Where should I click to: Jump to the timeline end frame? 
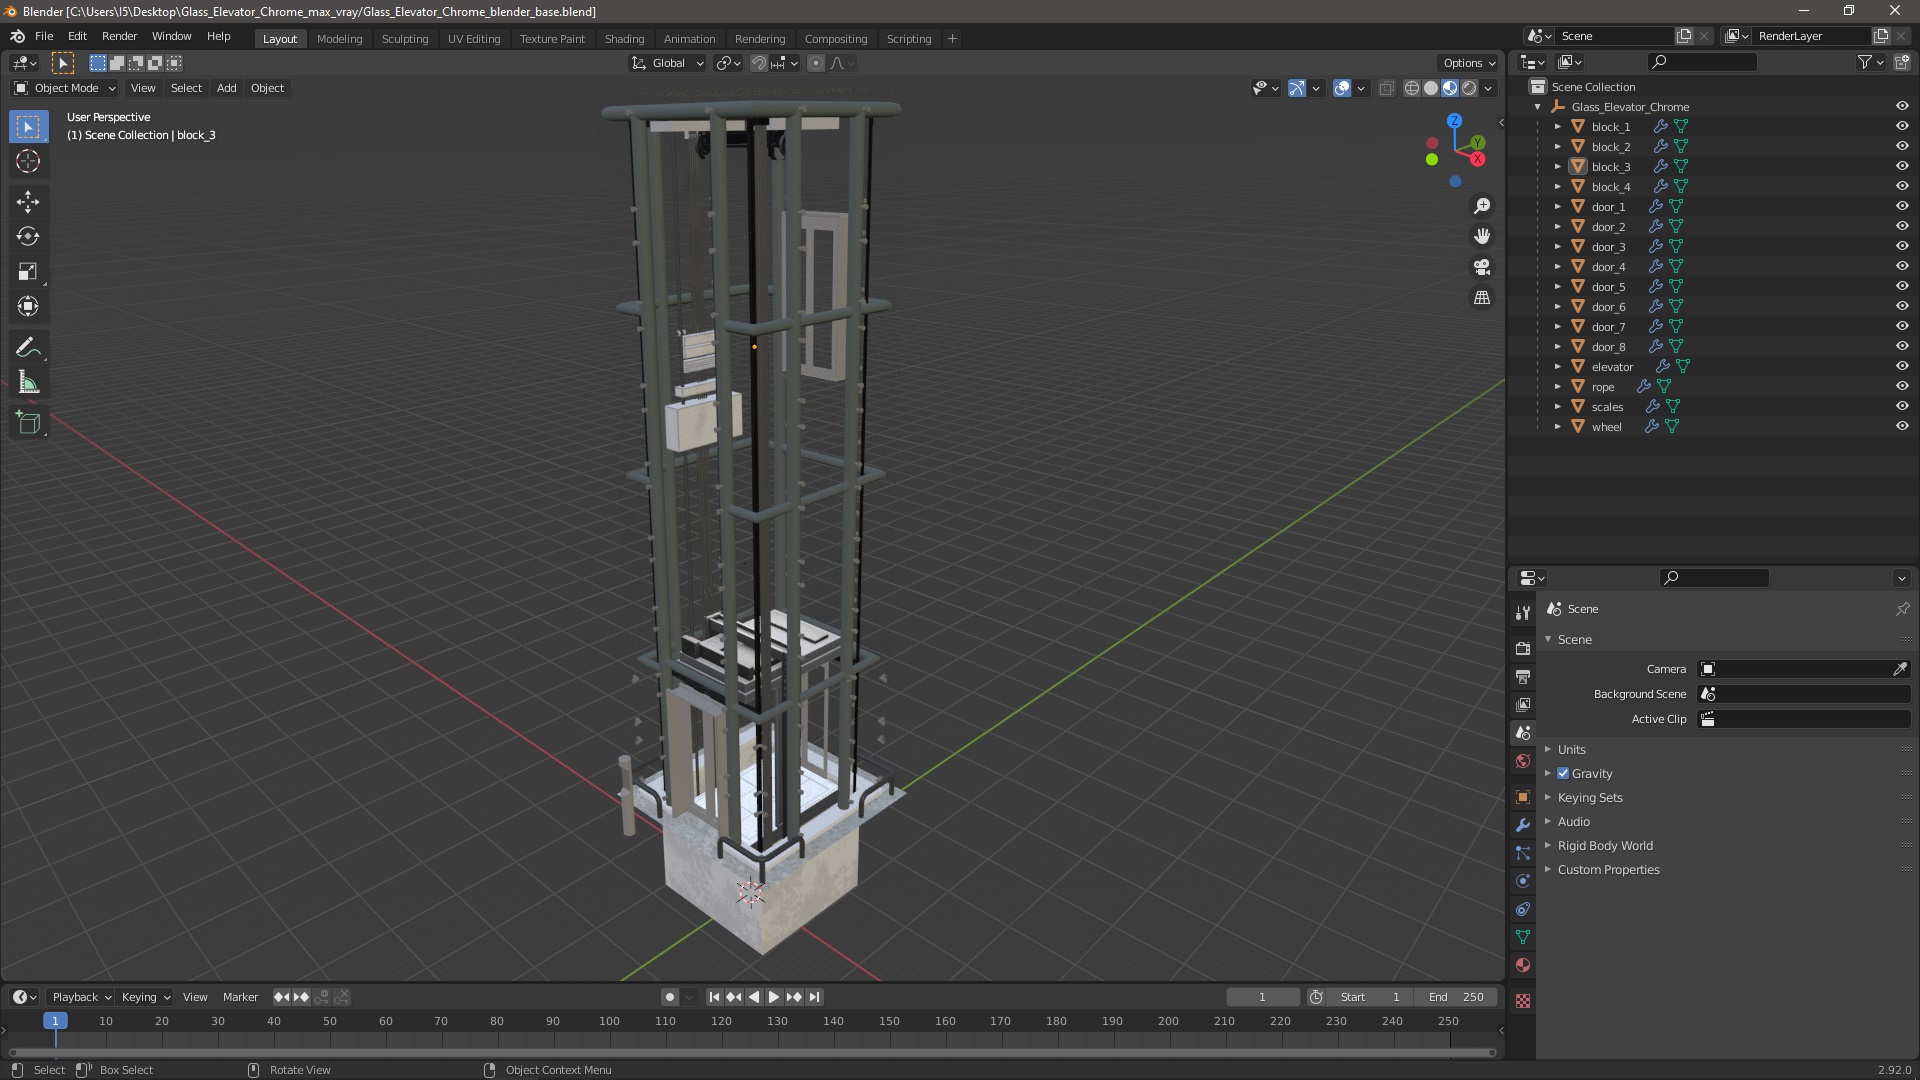(x=814, y=997)
